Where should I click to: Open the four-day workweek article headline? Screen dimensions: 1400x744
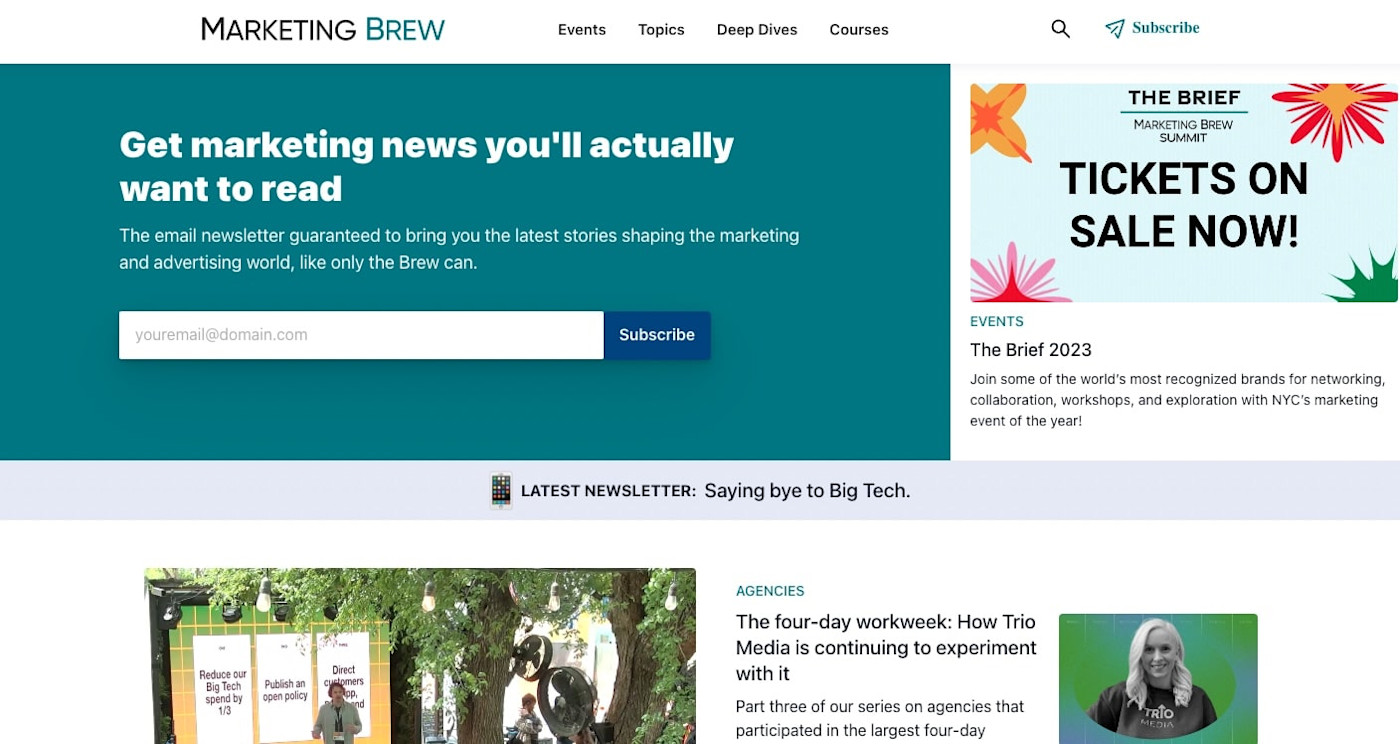(886, 648)
